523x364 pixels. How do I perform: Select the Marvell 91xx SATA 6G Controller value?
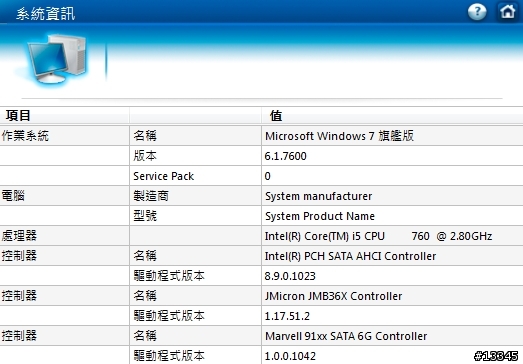346,336
